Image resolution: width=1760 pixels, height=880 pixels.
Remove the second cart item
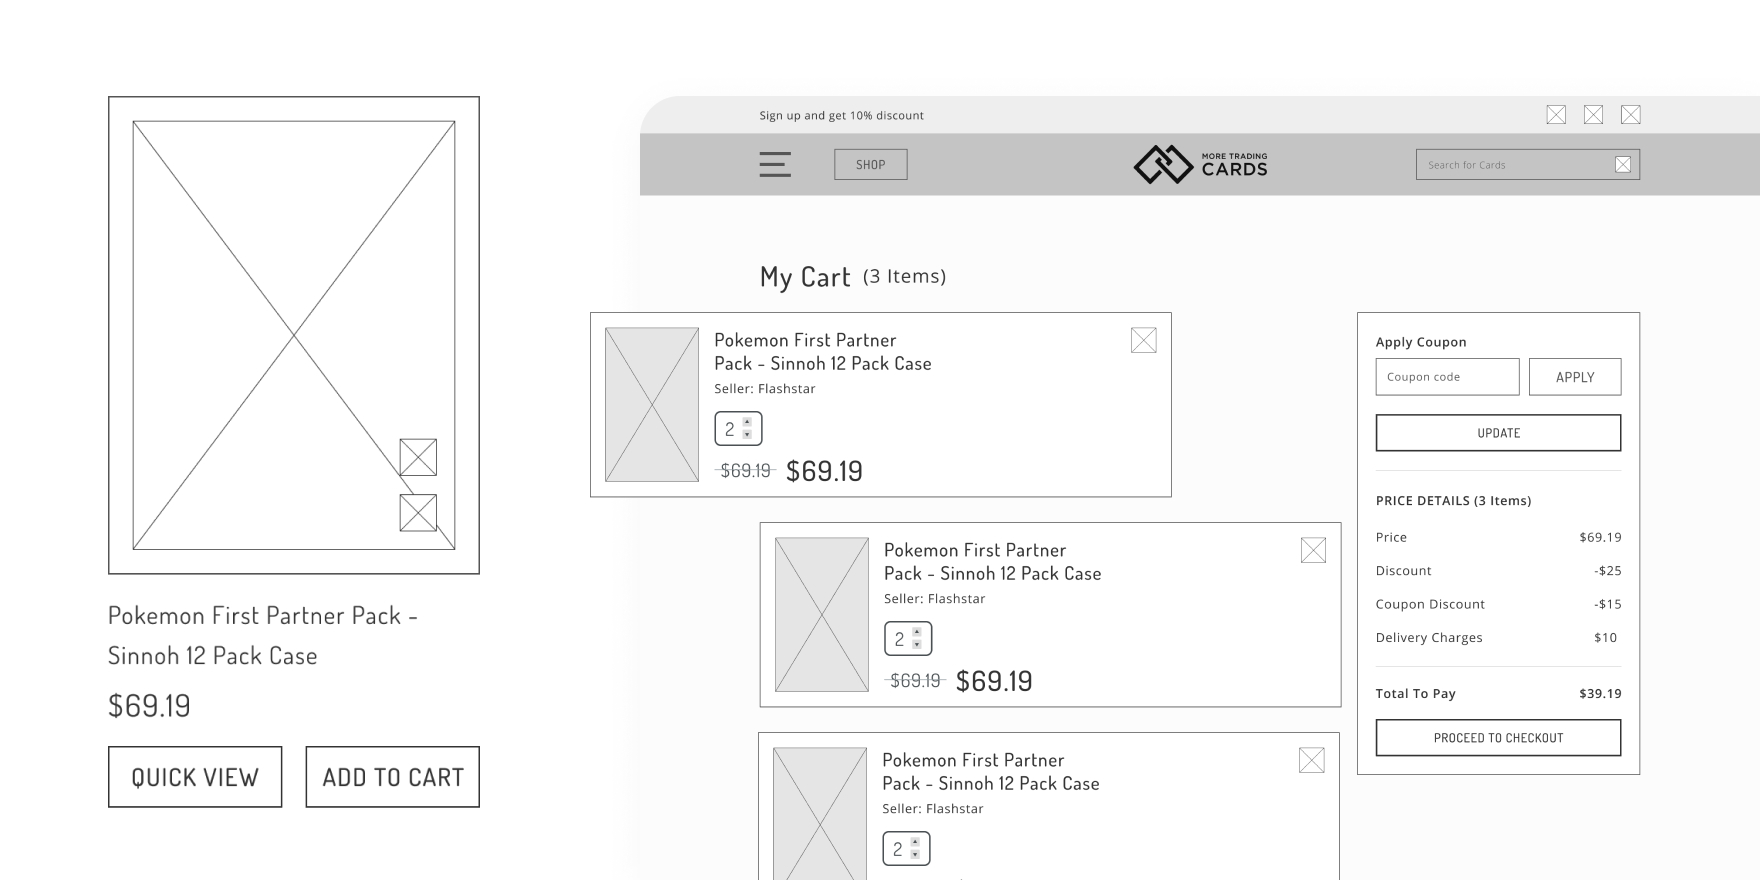pyautogui.click(x=1313, y=551)
